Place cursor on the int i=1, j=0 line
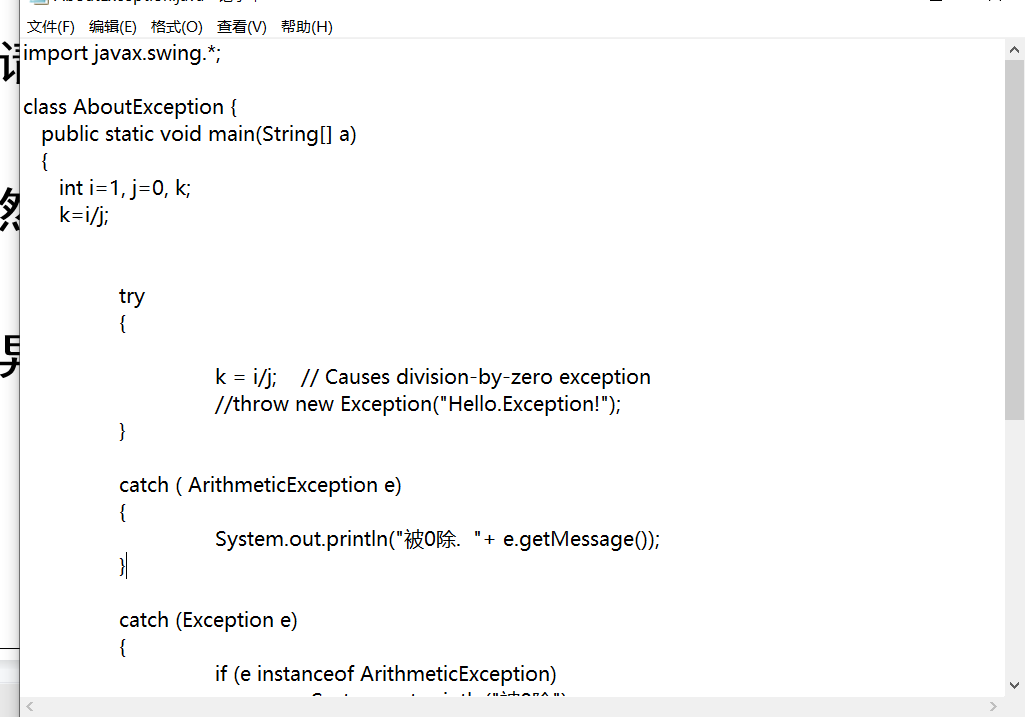This screenshot has height=717, width=1025. click(124, 188)
